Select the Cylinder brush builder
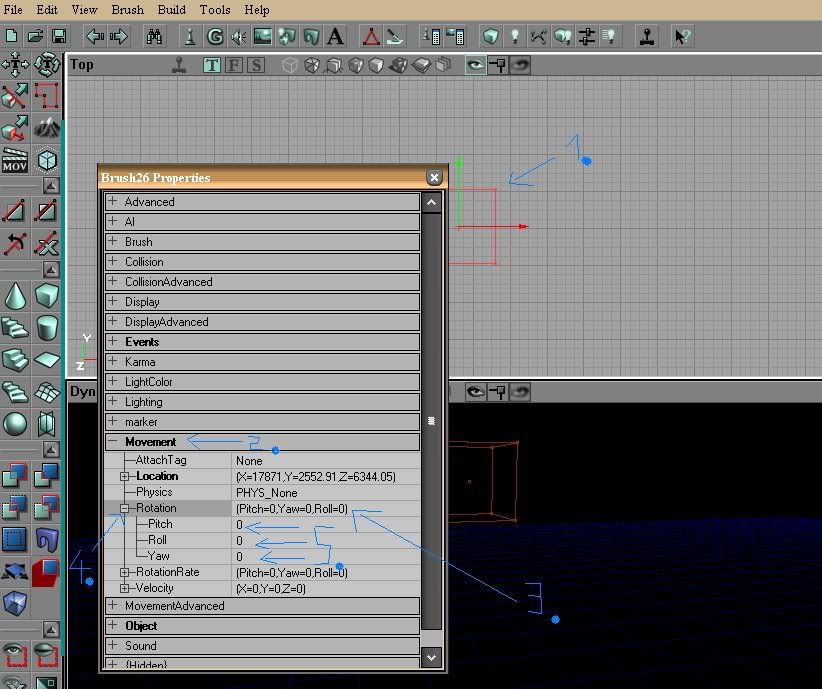This screenshot has height=689, width=822. tap(47, 328)
